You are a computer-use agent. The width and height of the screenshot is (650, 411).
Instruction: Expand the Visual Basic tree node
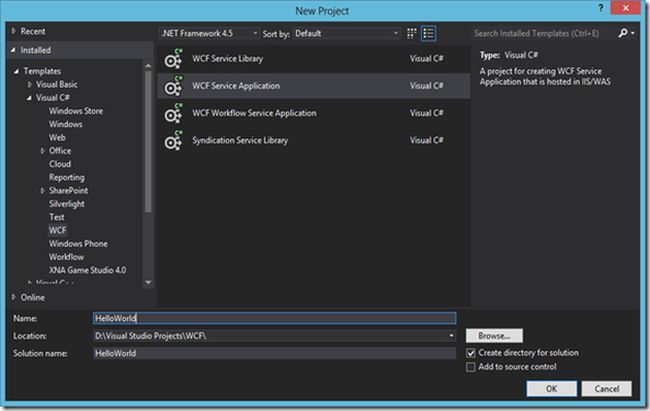pos(29,85)
